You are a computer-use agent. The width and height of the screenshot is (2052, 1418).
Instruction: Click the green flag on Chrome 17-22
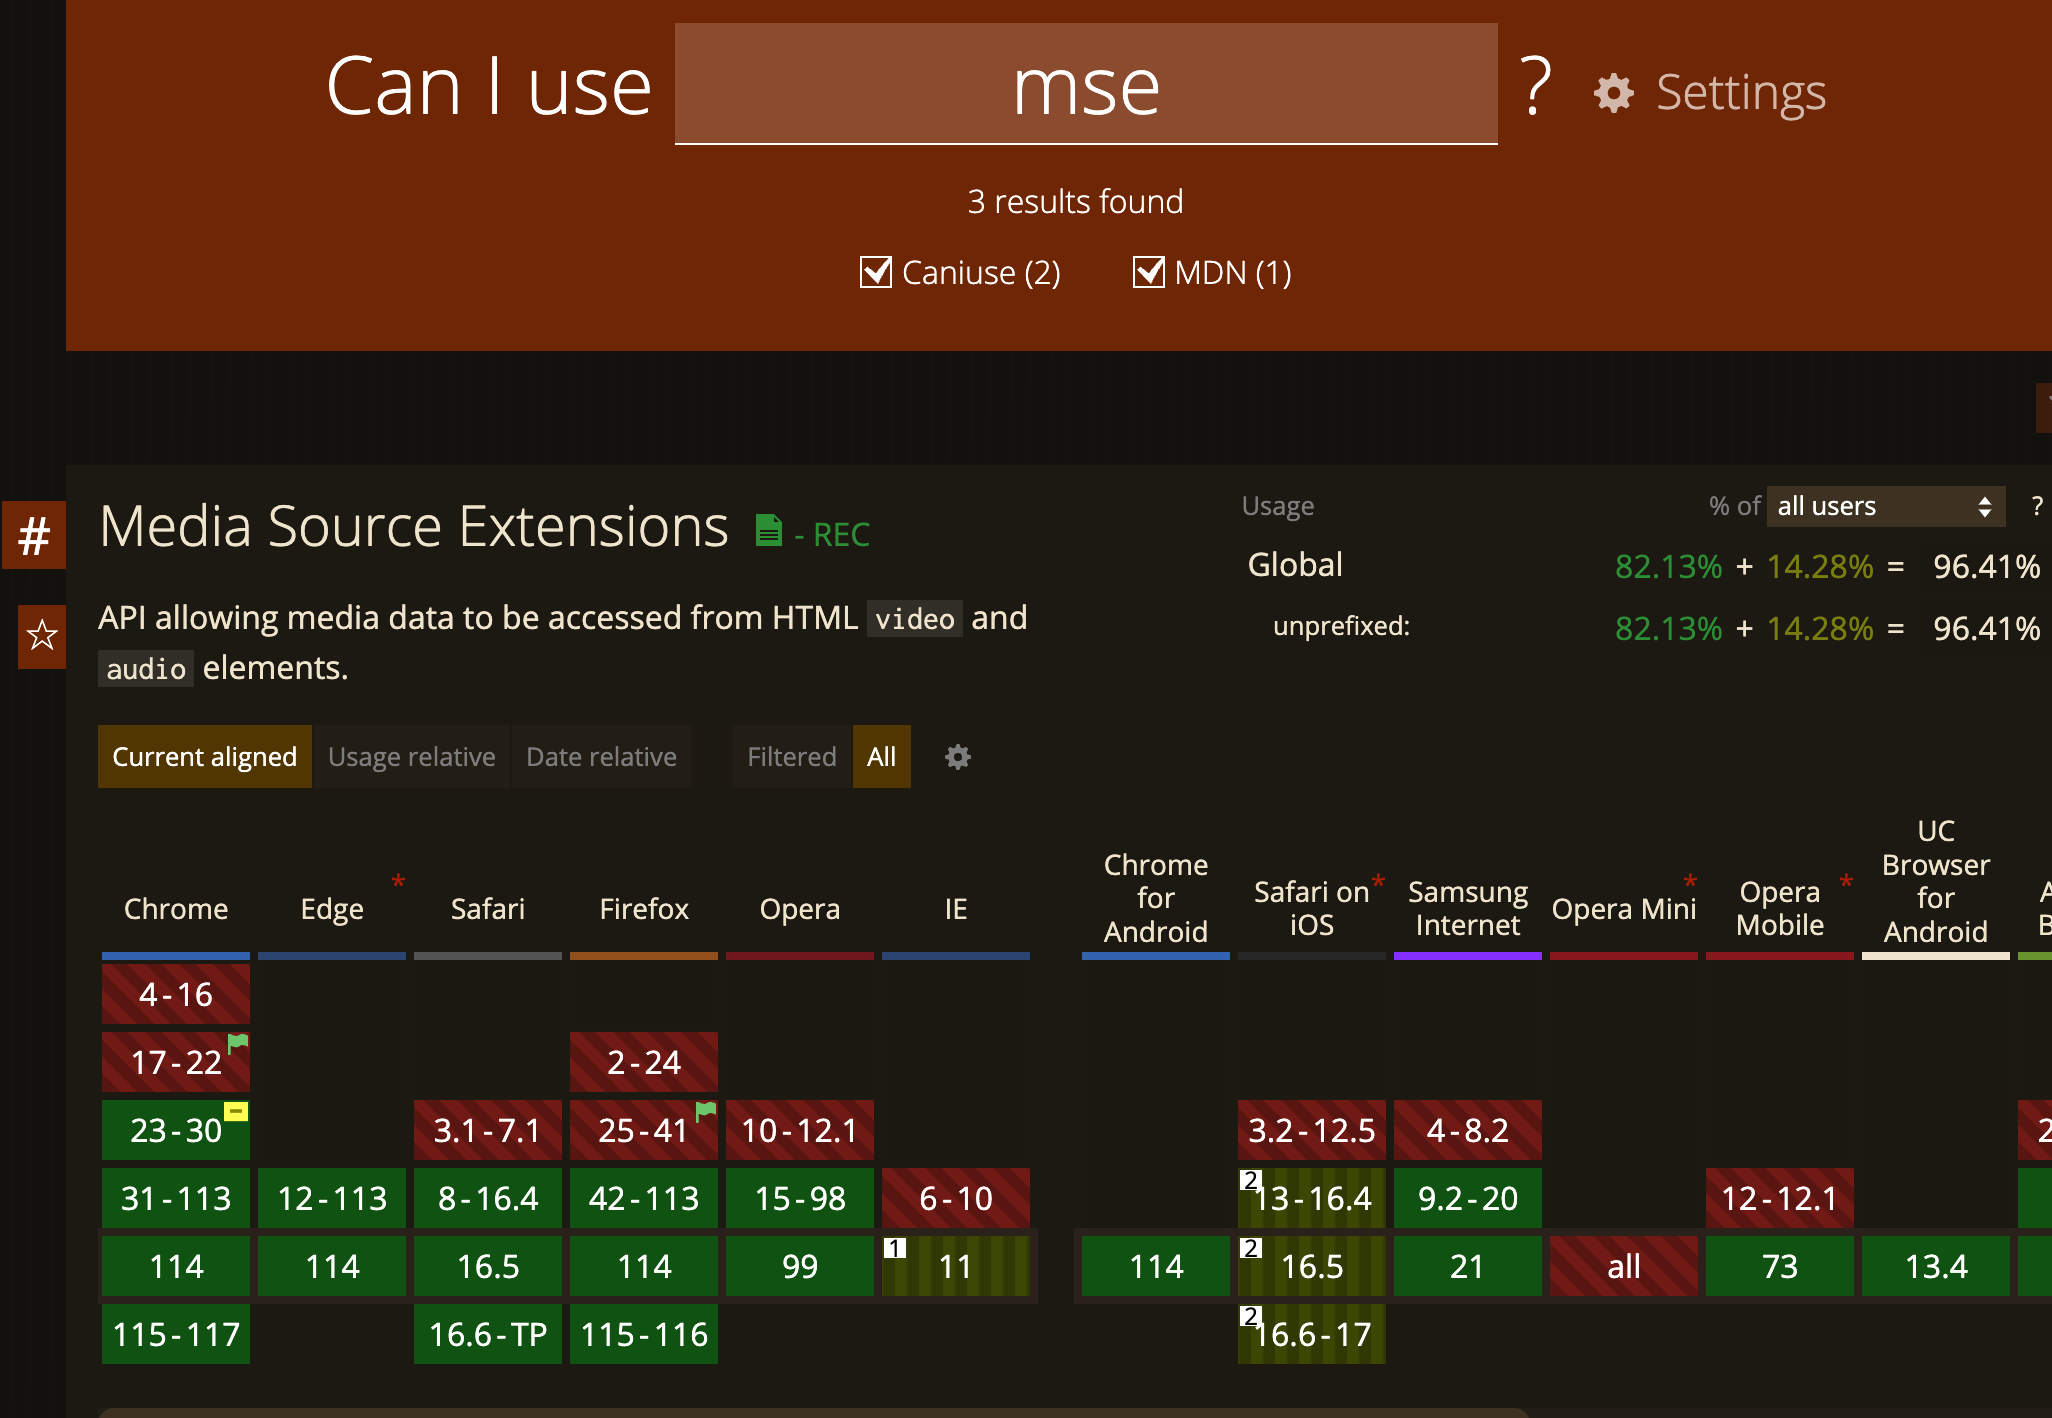pos(238,1043)
